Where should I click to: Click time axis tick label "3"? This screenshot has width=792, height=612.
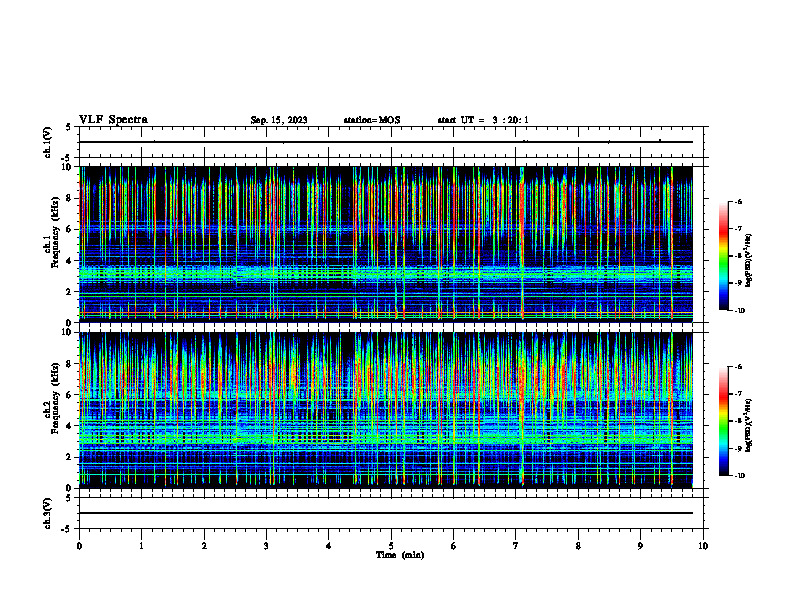[x=266, y=546]
